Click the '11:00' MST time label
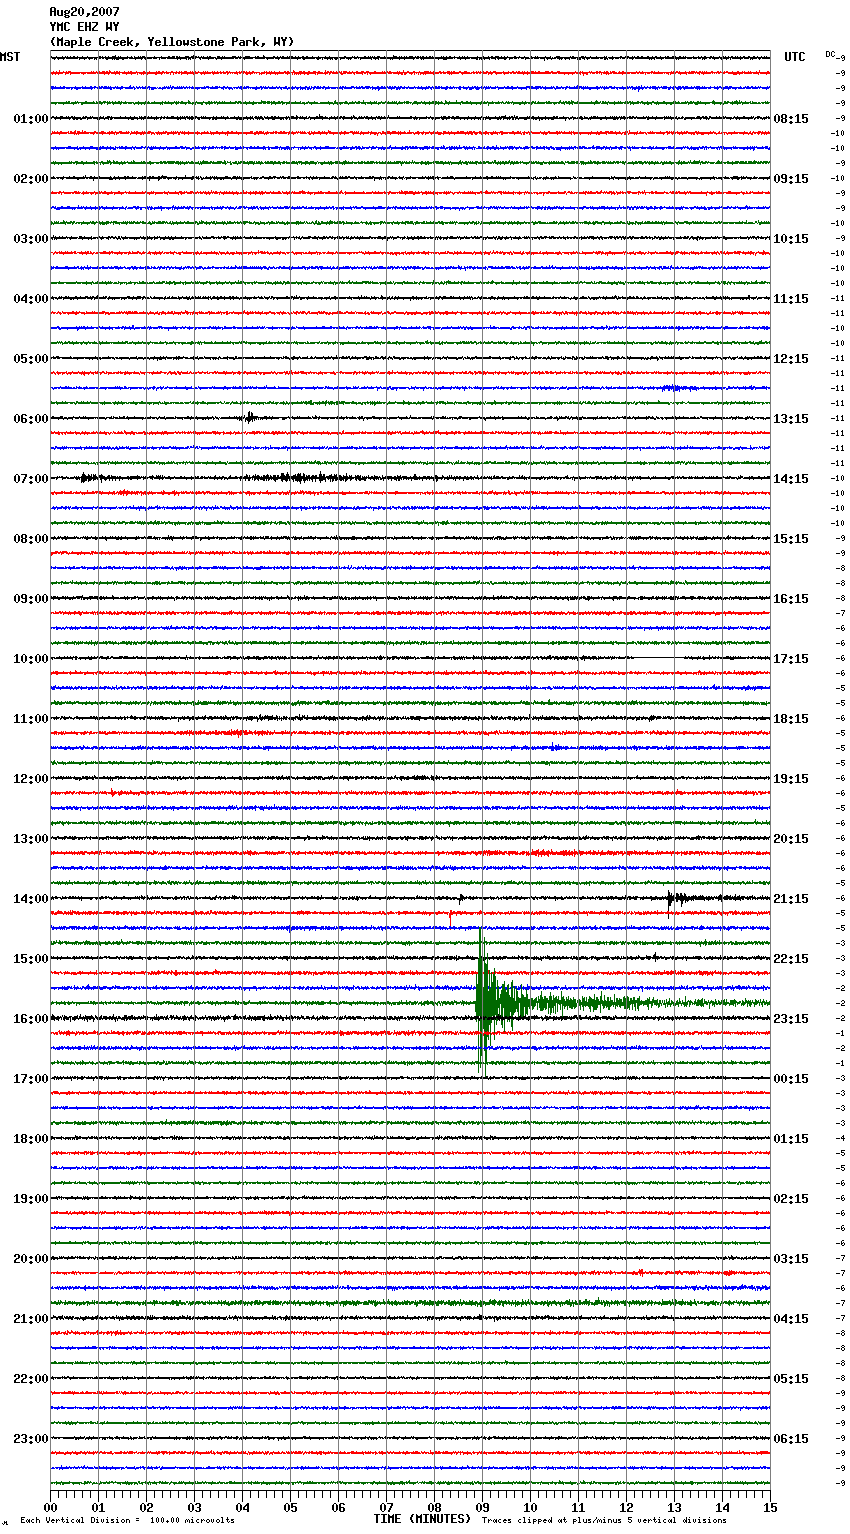The width and height of the screenshot is (850, 1534). [31, 719]
